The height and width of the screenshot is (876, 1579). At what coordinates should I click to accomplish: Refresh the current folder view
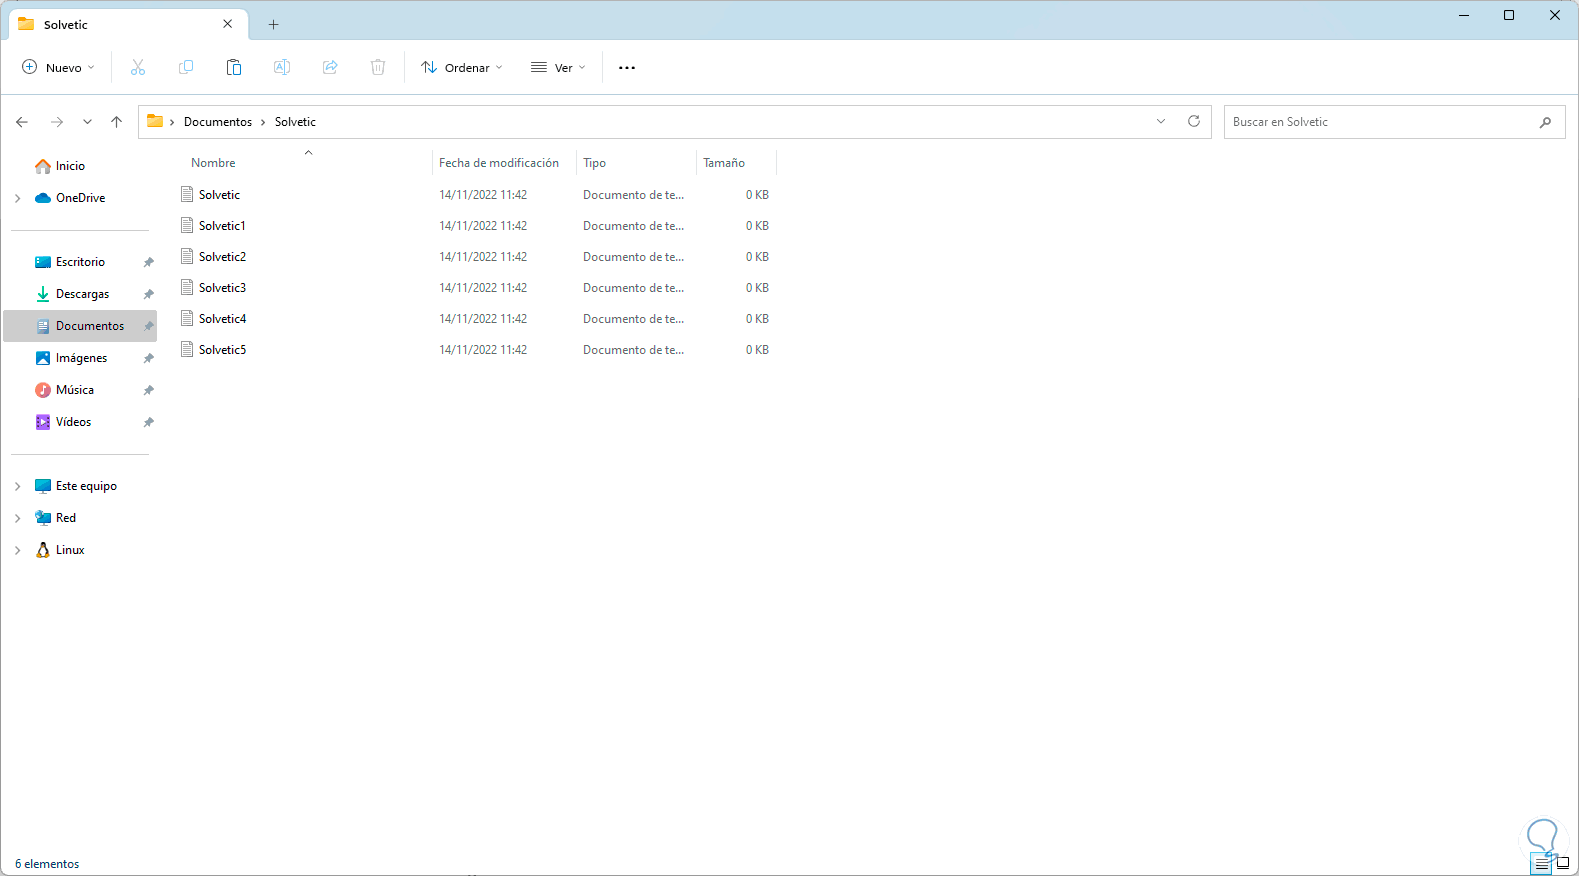click(1194, 121)
